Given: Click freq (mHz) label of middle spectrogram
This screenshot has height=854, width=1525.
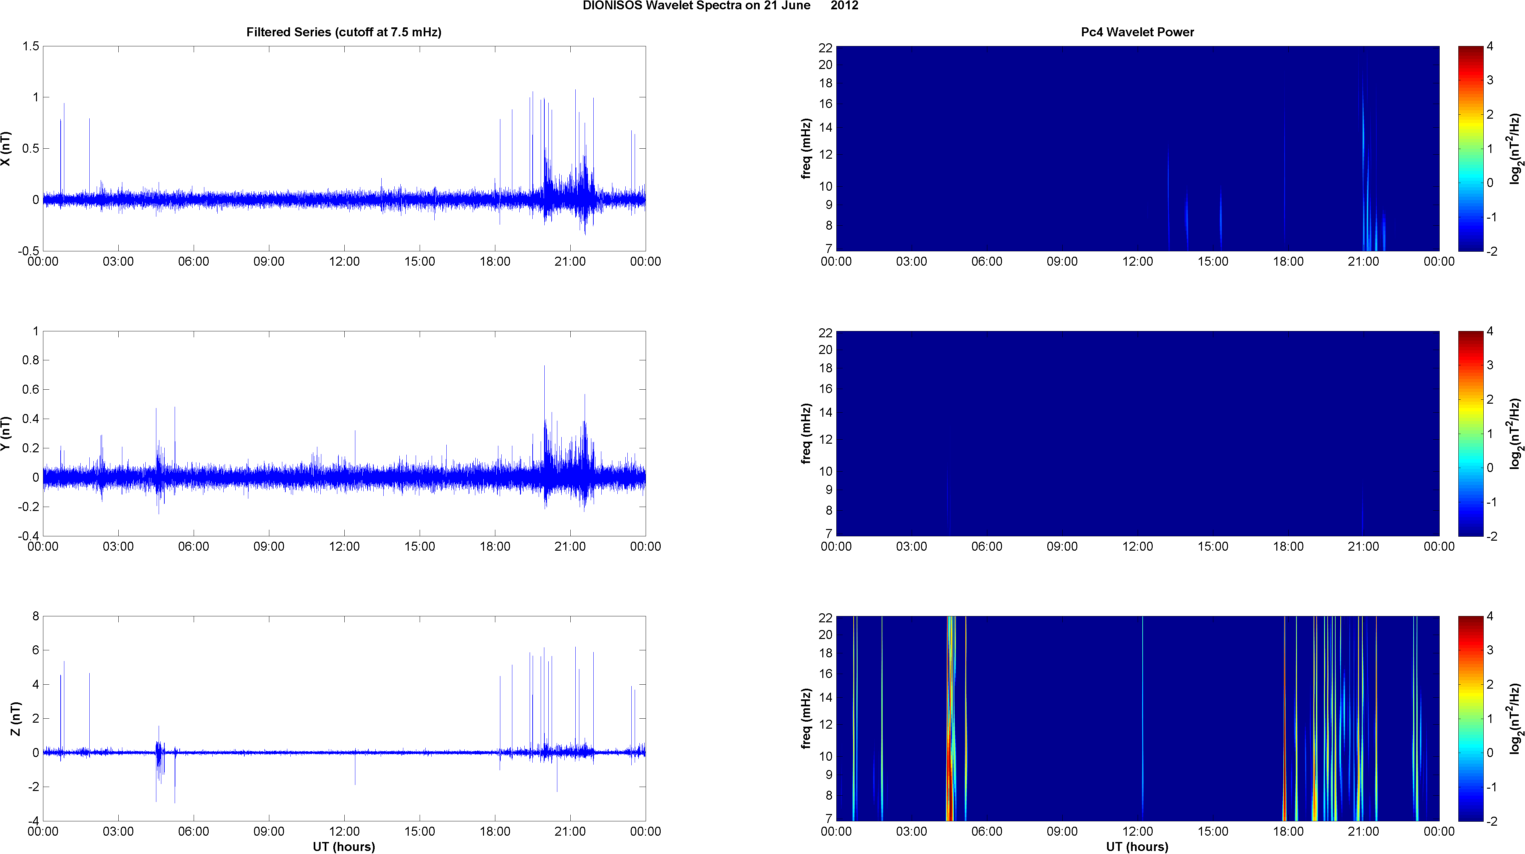Looking at the screenshot, I should click(x=806, y=434).
